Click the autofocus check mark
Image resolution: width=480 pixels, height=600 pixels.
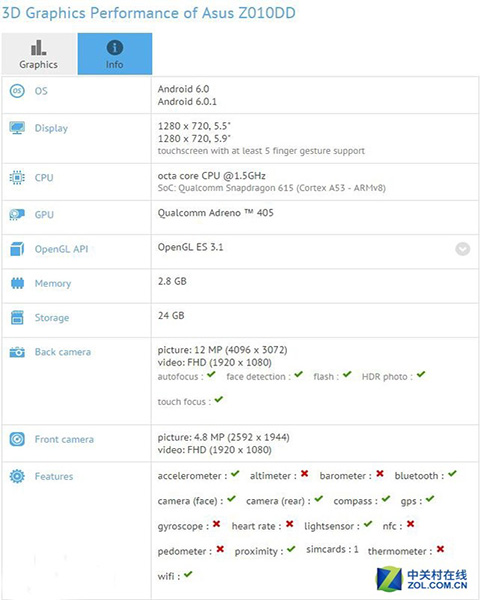[x=211, y=375]
